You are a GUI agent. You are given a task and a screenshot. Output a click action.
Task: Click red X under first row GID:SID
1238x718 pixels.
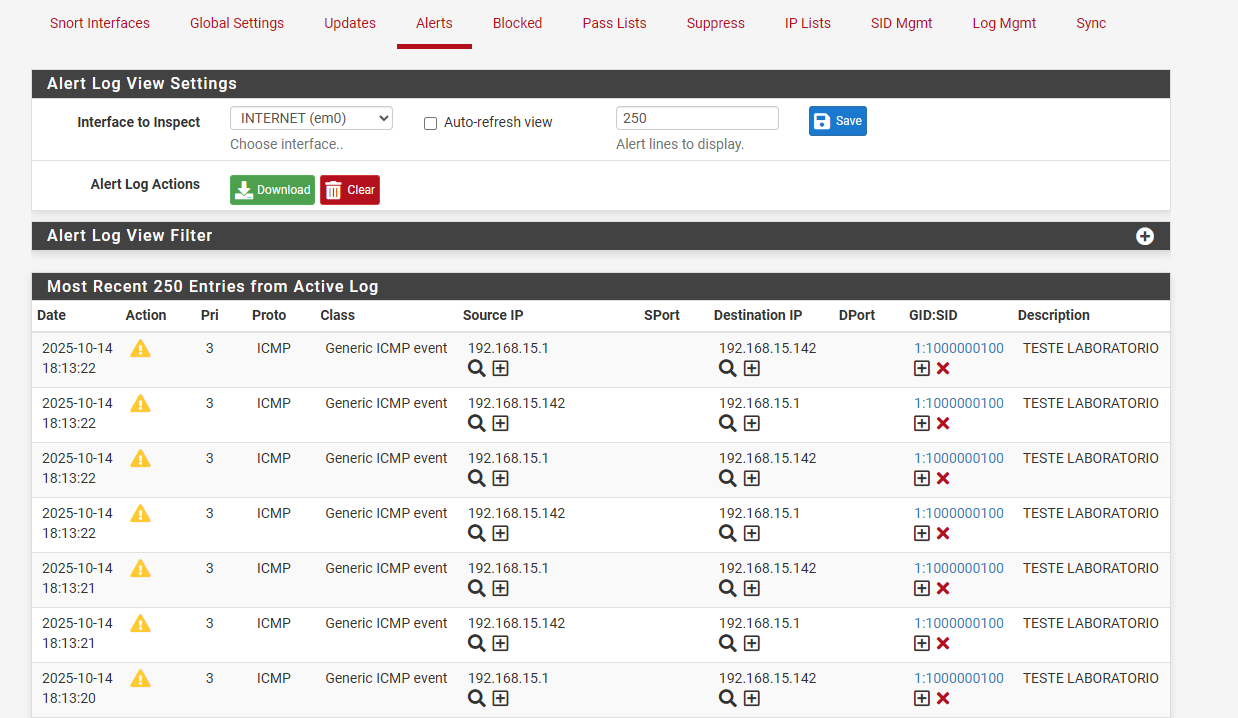click(x=943, y=369)
